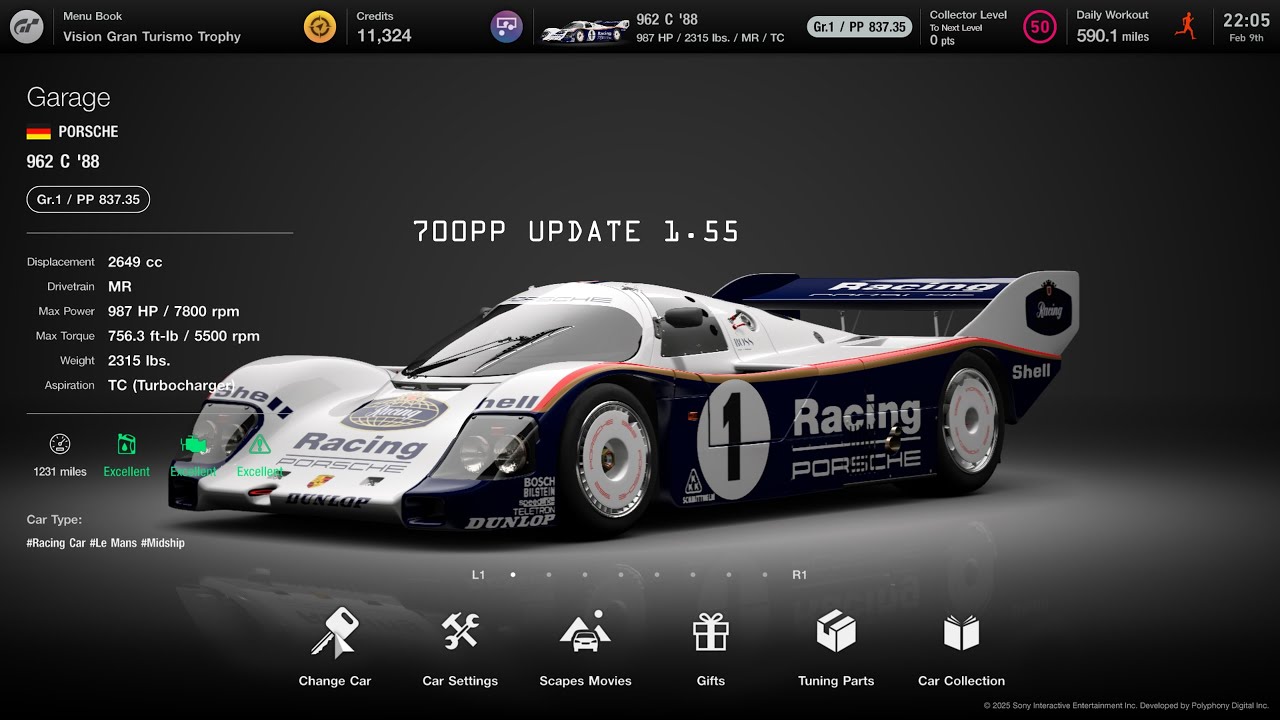Click the oil condition icon
The height and width of the screenshot is (720, 1280).
(x=126, y=444)
